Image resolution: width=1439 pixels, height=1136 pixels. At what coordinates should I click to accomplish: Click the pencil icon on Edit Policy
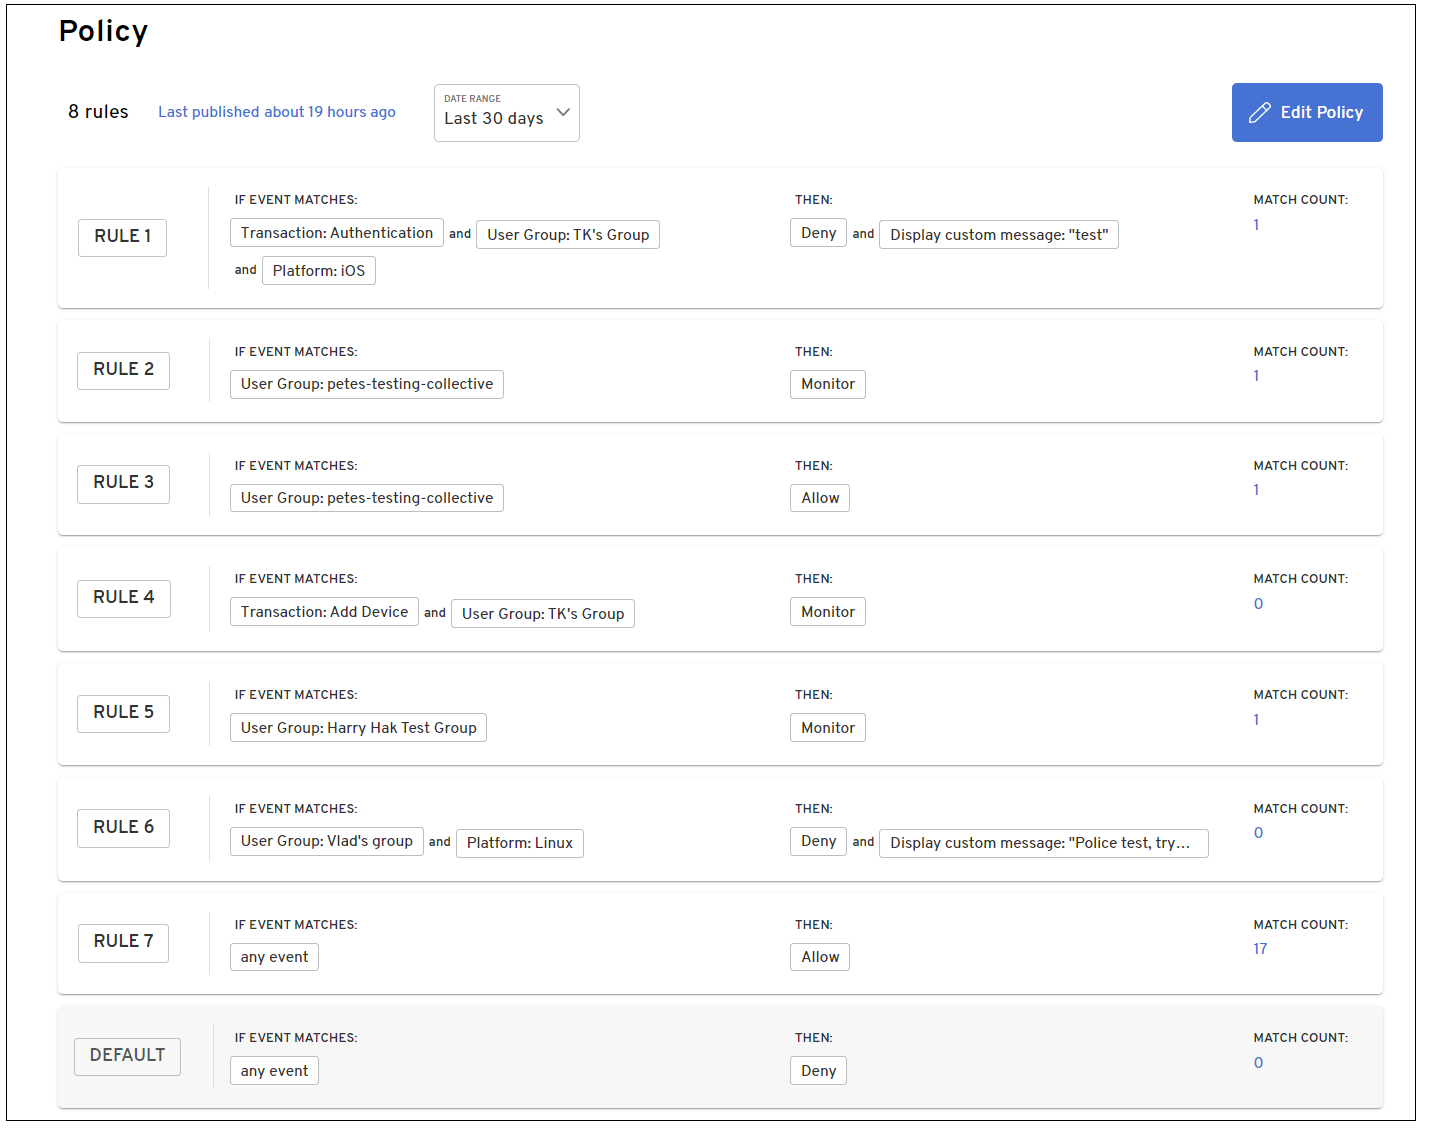click(x=1259, y=113)
